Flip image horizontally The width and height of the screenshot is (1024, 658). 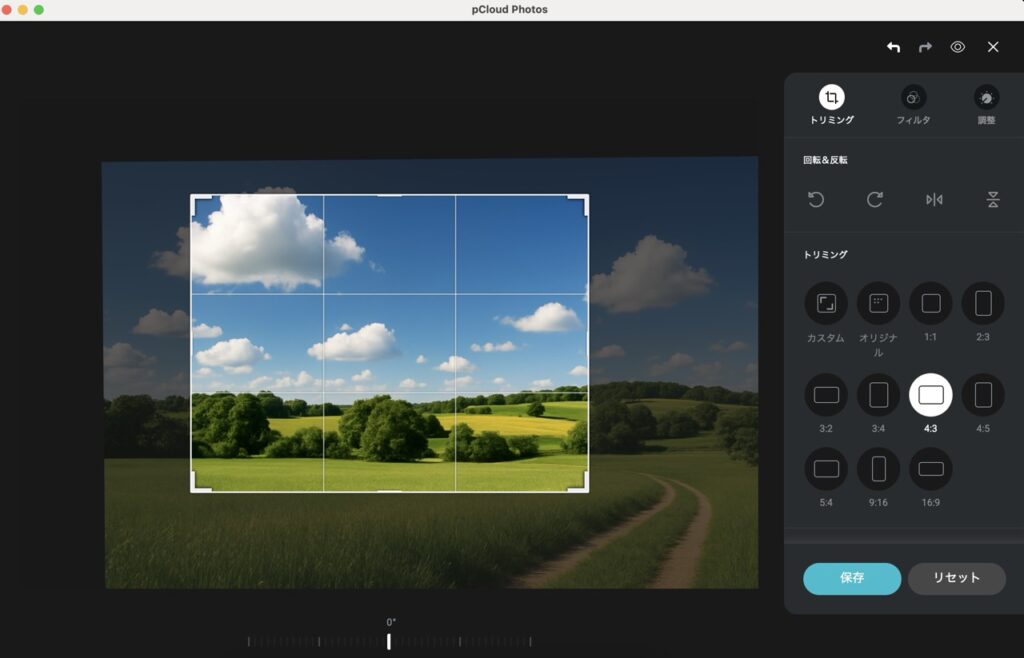(x=934, y=200)
